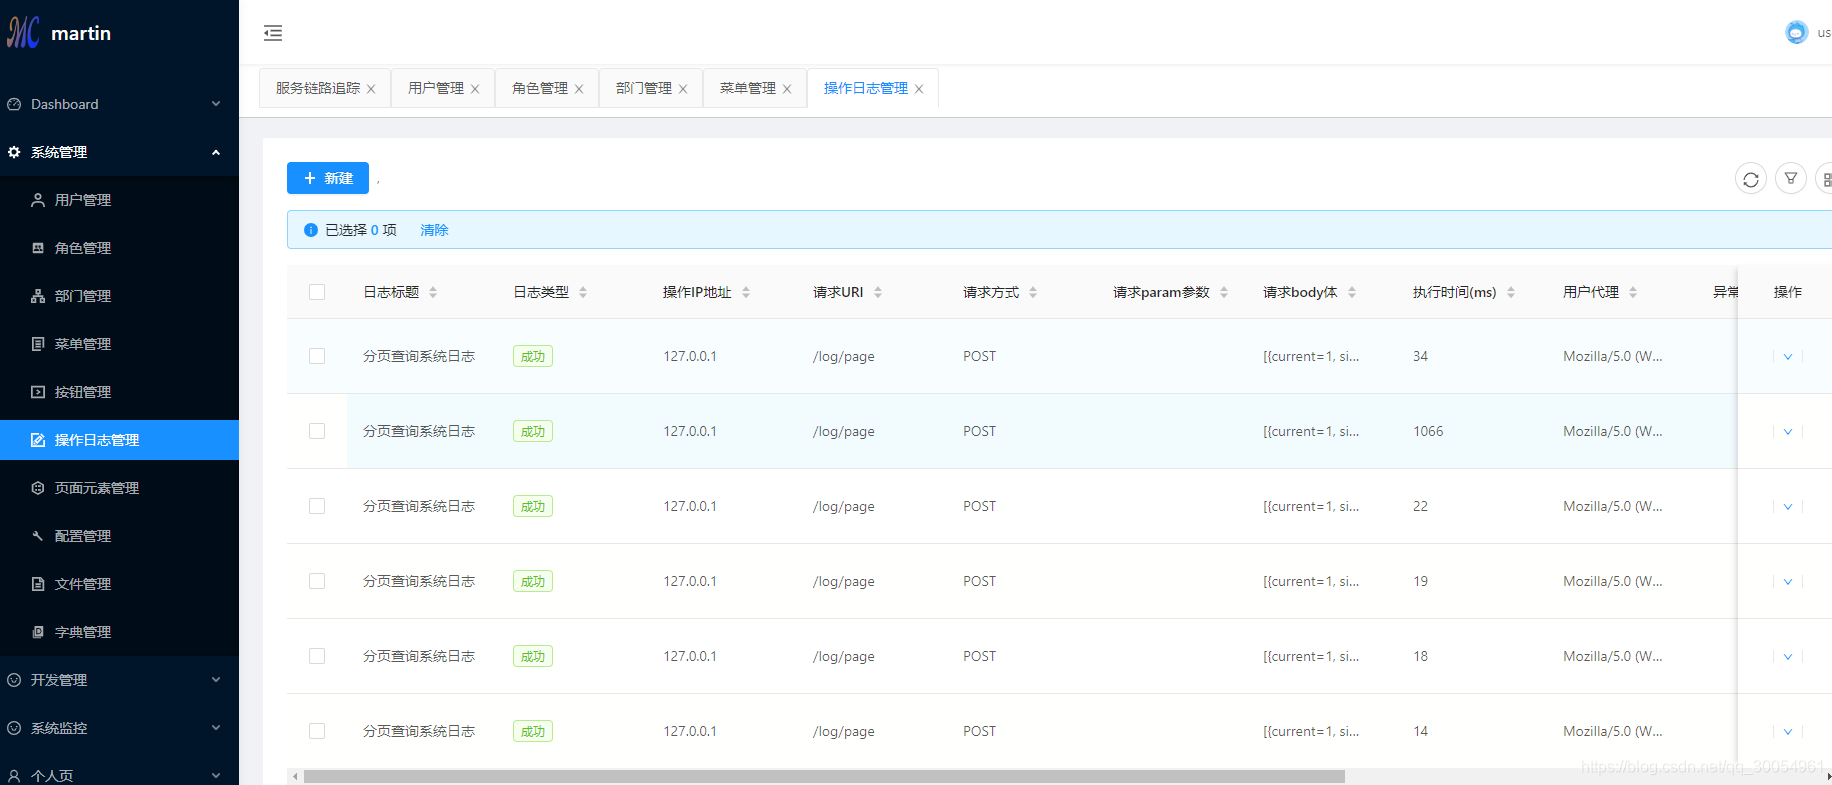Sort by 请求URI column sorter
1832x785 pixels.
[878, 292]
